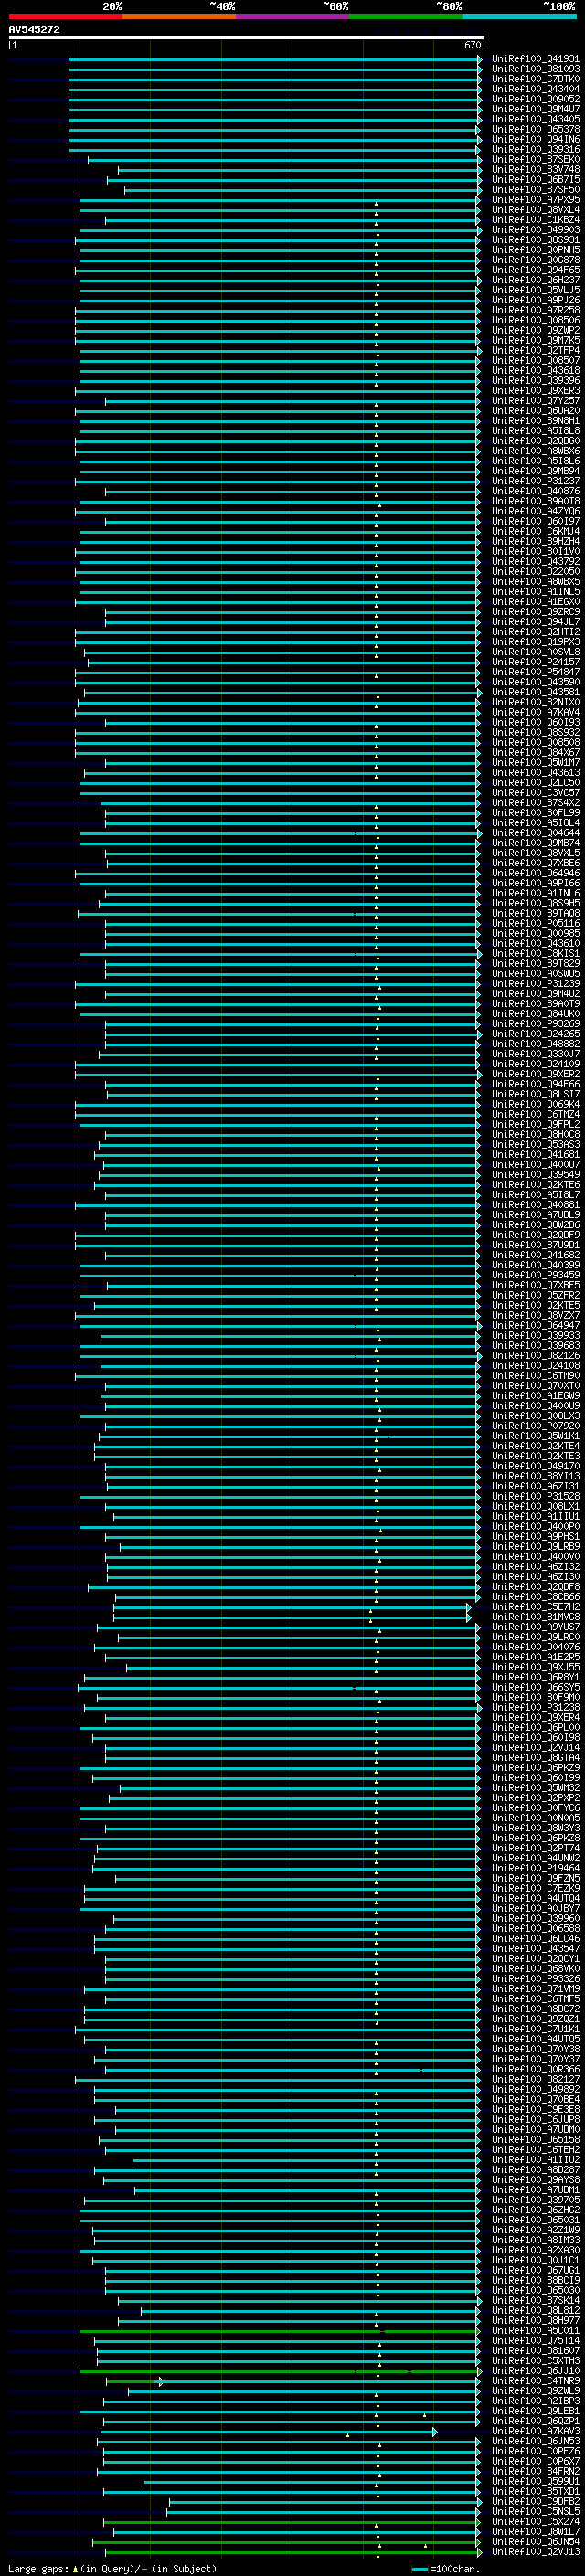The height and width of the screenshot is (2576, 585).
Task: Select hit label UniRef100_C7EZK9
Action: (535, 1888)
